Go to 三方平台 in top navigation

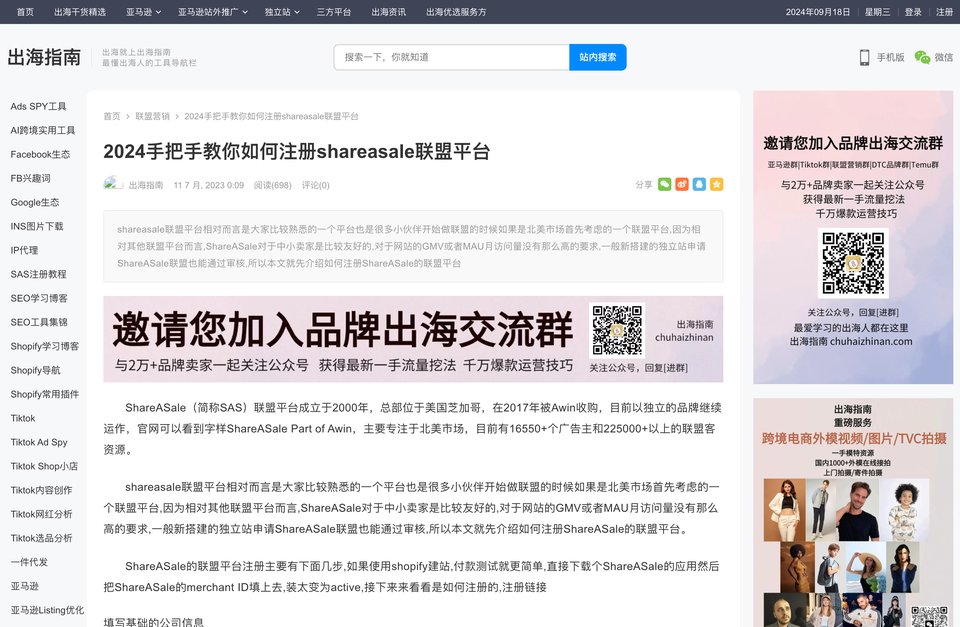pyautogui.click(x=333, y=12)
